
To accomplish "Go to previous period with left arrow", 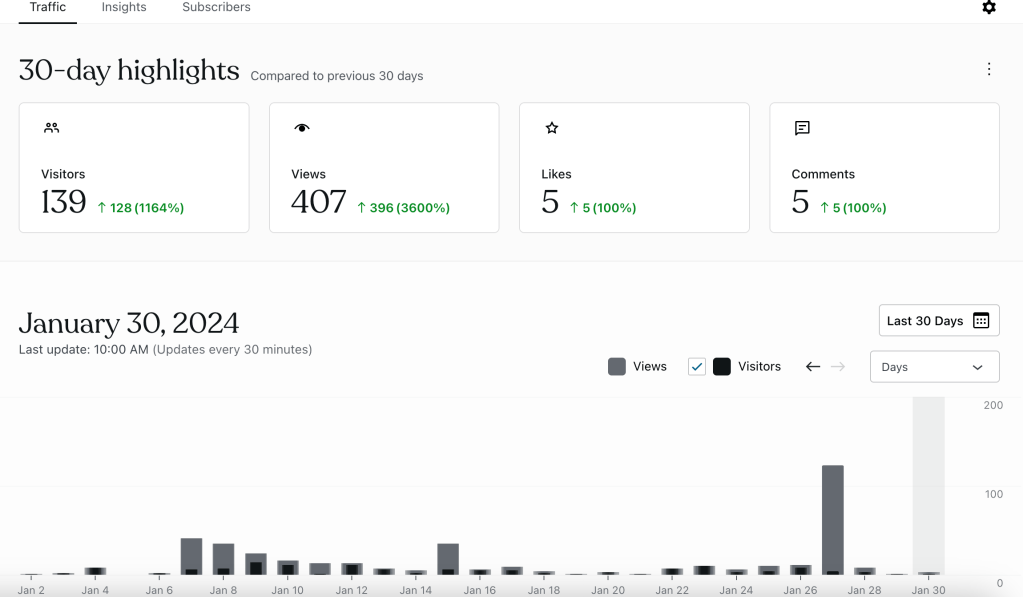I will [813, 367].
